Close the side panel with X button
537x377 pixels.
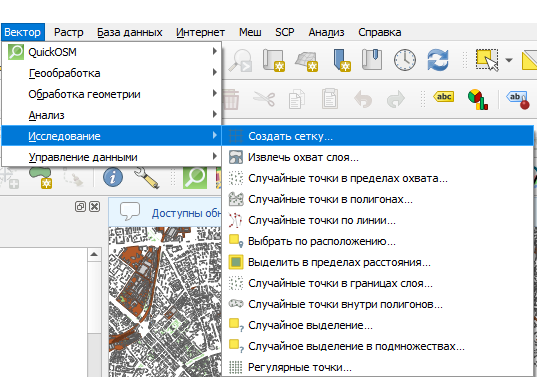point(95,206)
